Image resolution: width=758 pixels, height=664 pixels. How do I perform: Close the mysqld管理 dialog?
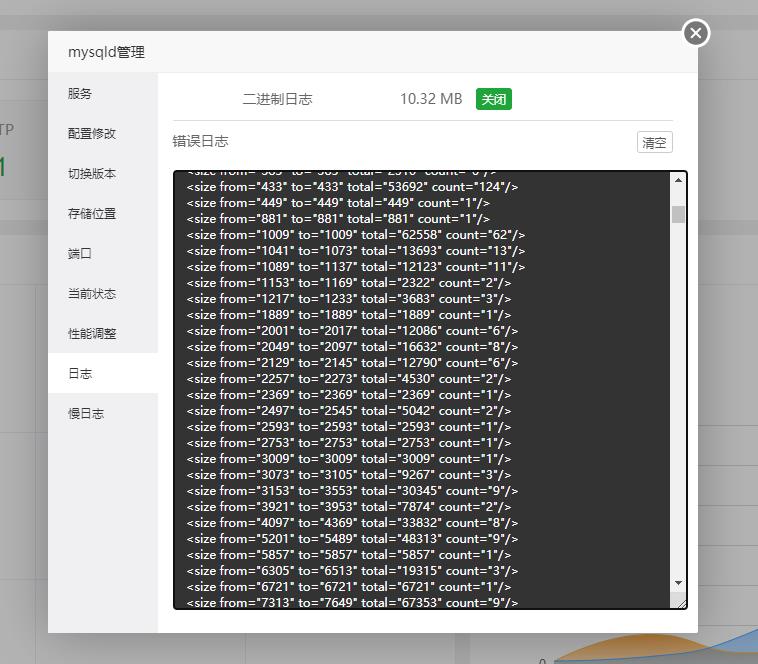696,33
